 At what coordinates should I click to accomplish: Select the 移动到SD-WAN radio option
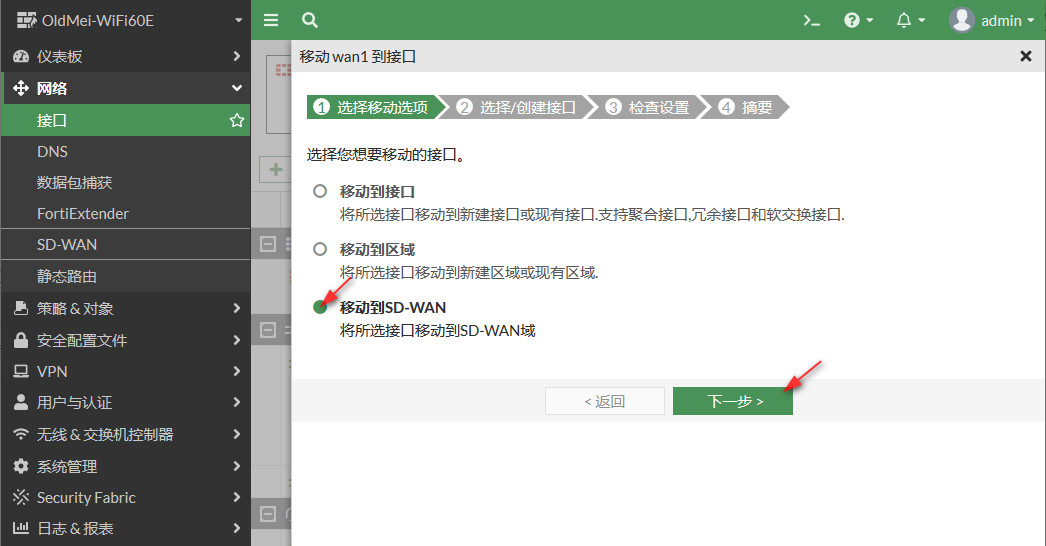(320, 307)
